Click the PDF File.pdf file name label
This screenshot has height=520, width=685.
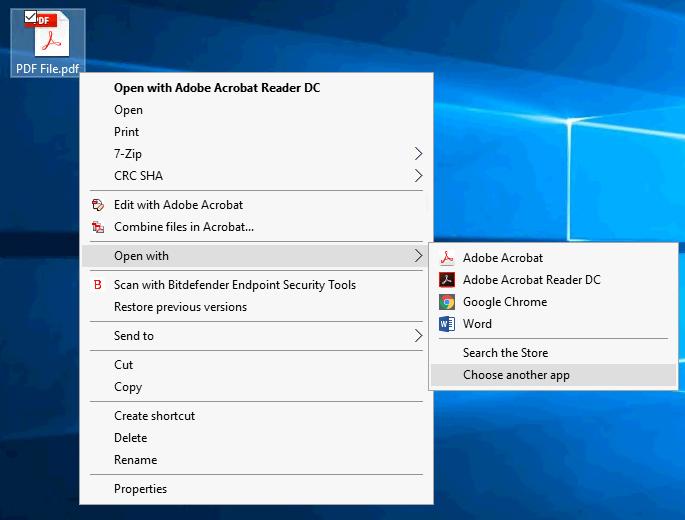[x=48, y=69]
